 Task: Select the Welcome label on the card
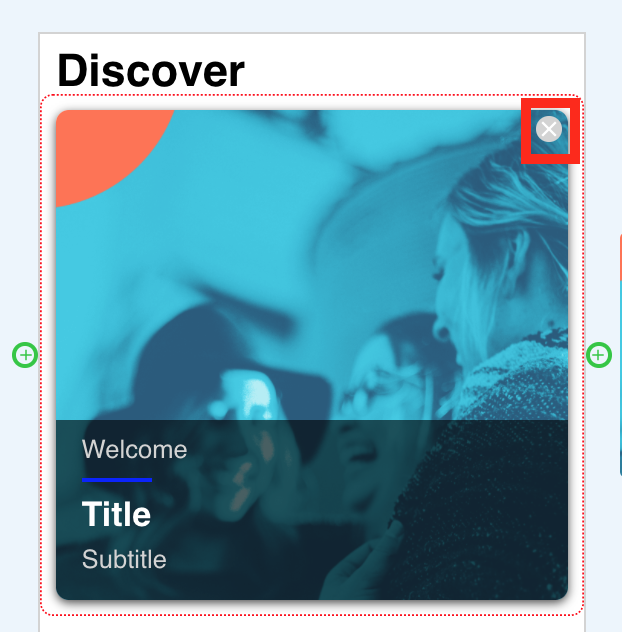[x=134, y=449]
